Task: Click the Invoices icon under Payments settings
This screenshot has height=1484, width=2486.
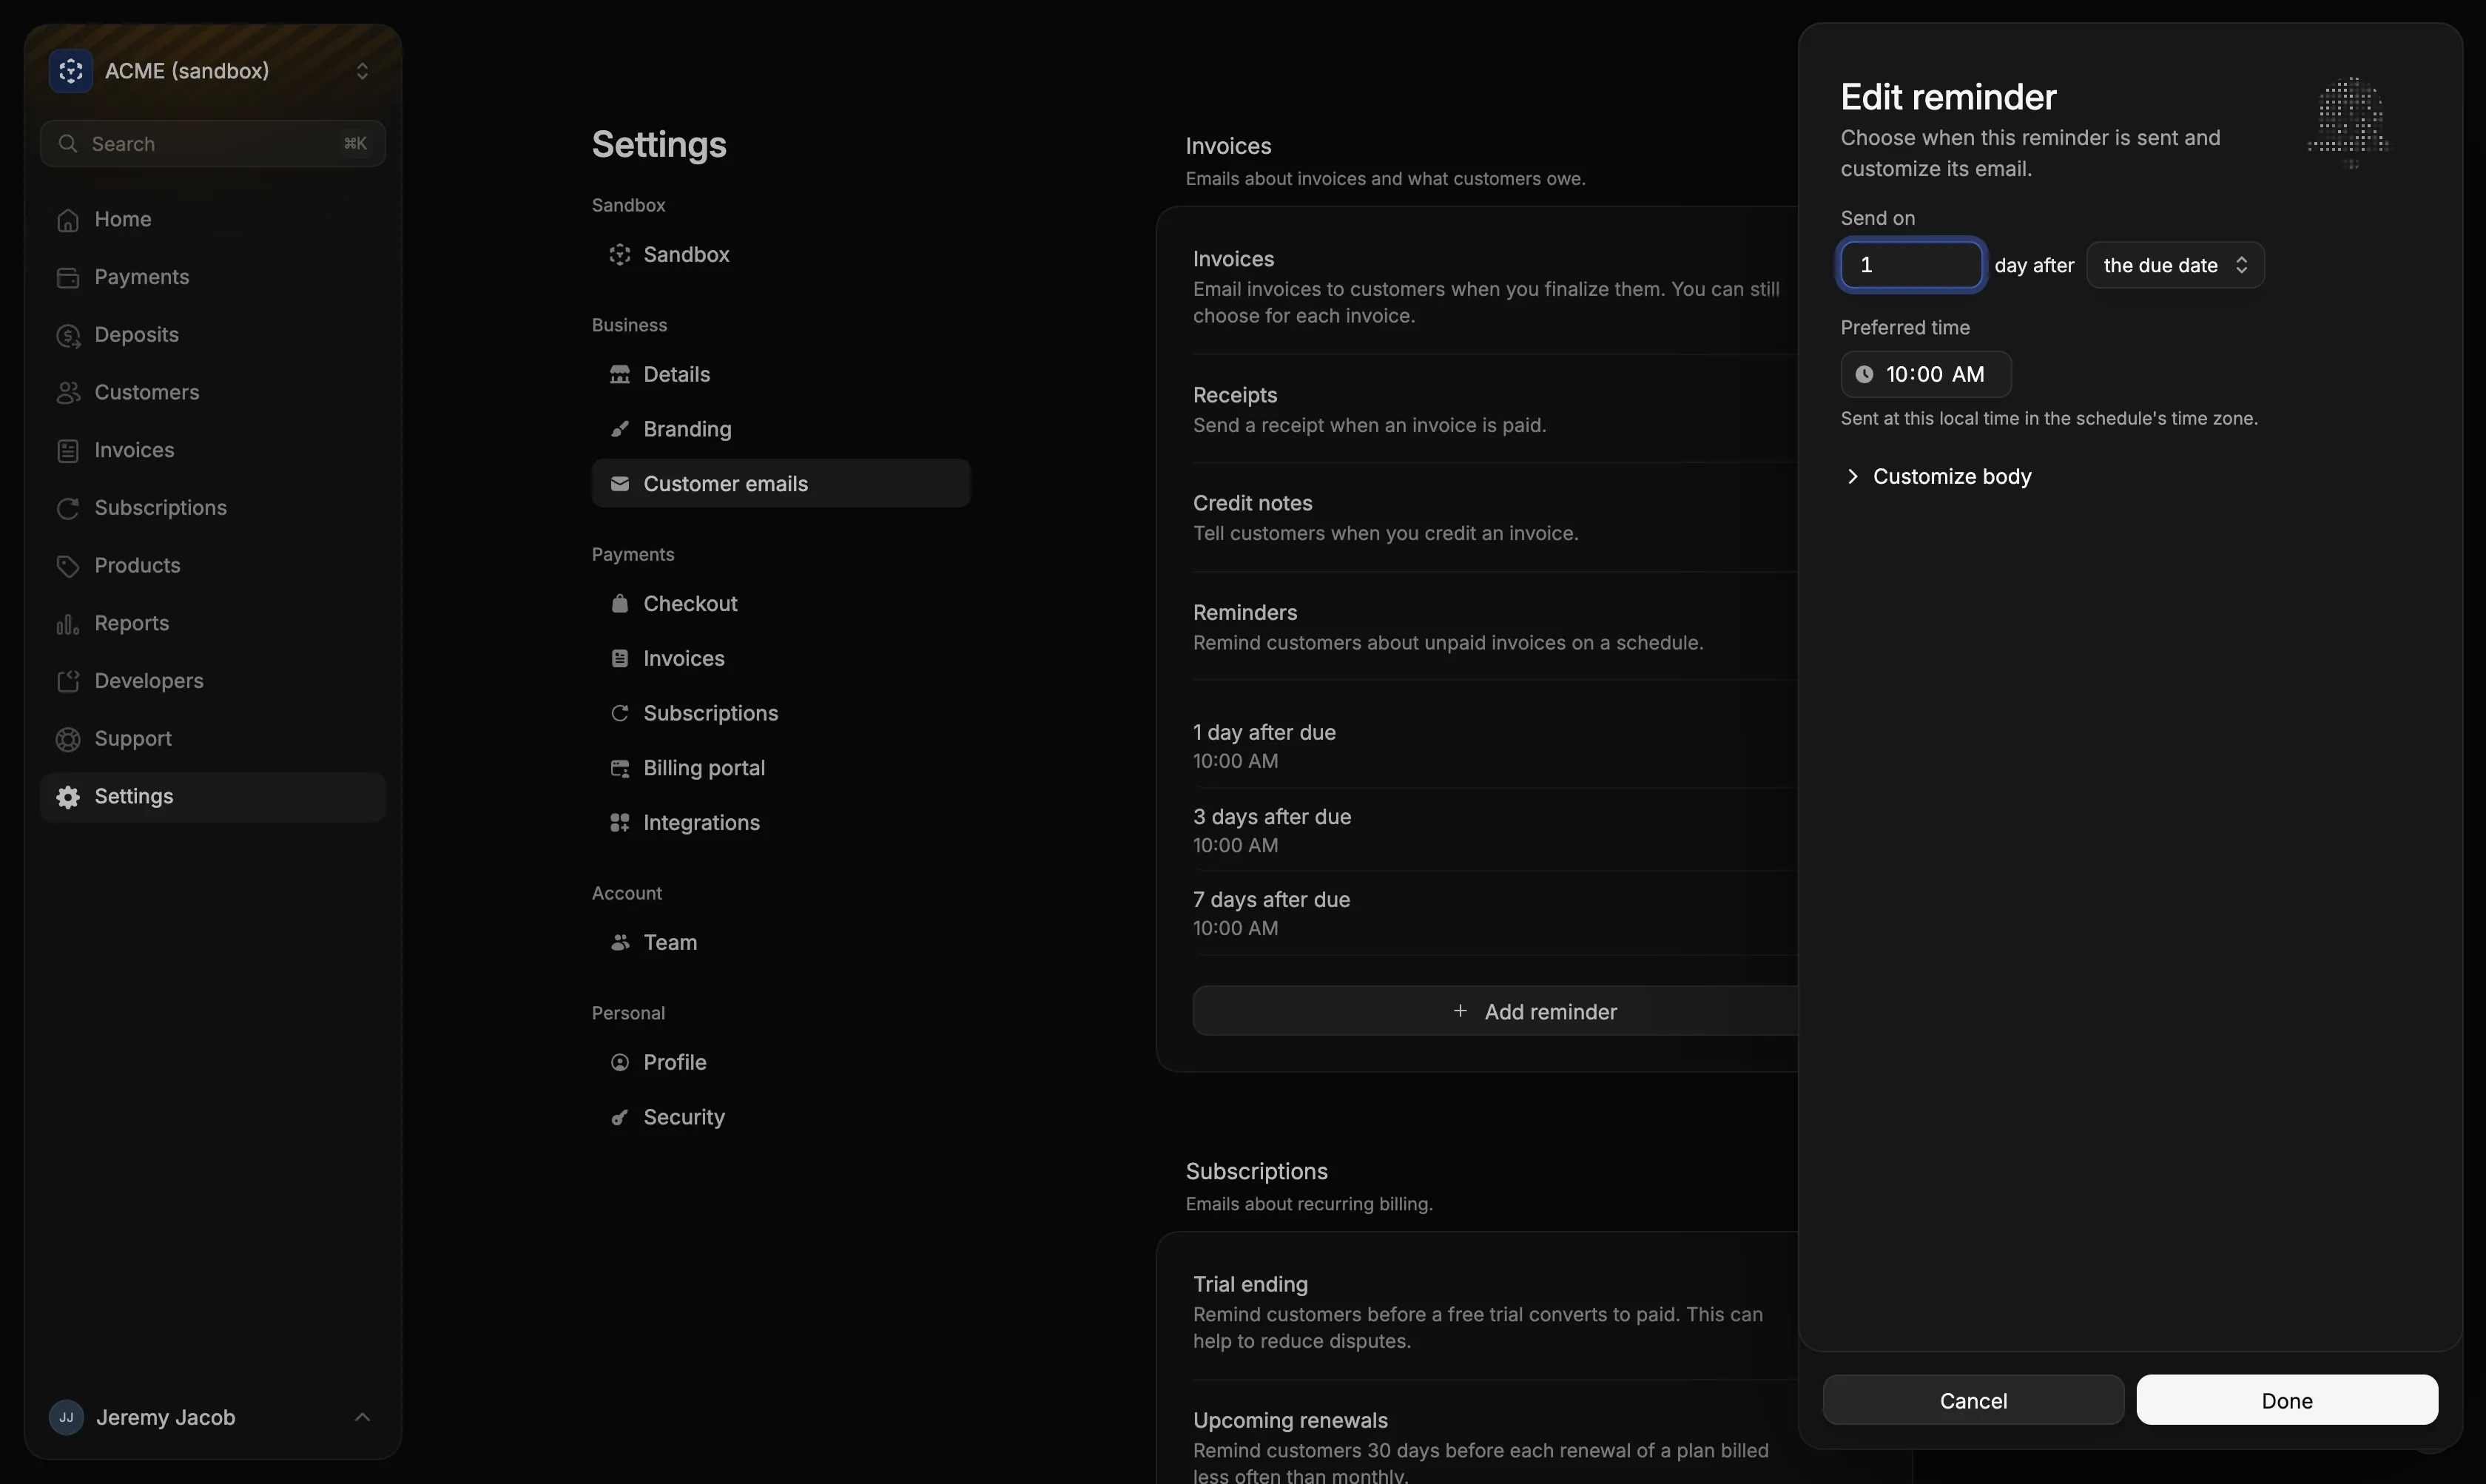Action: [619, 659]
